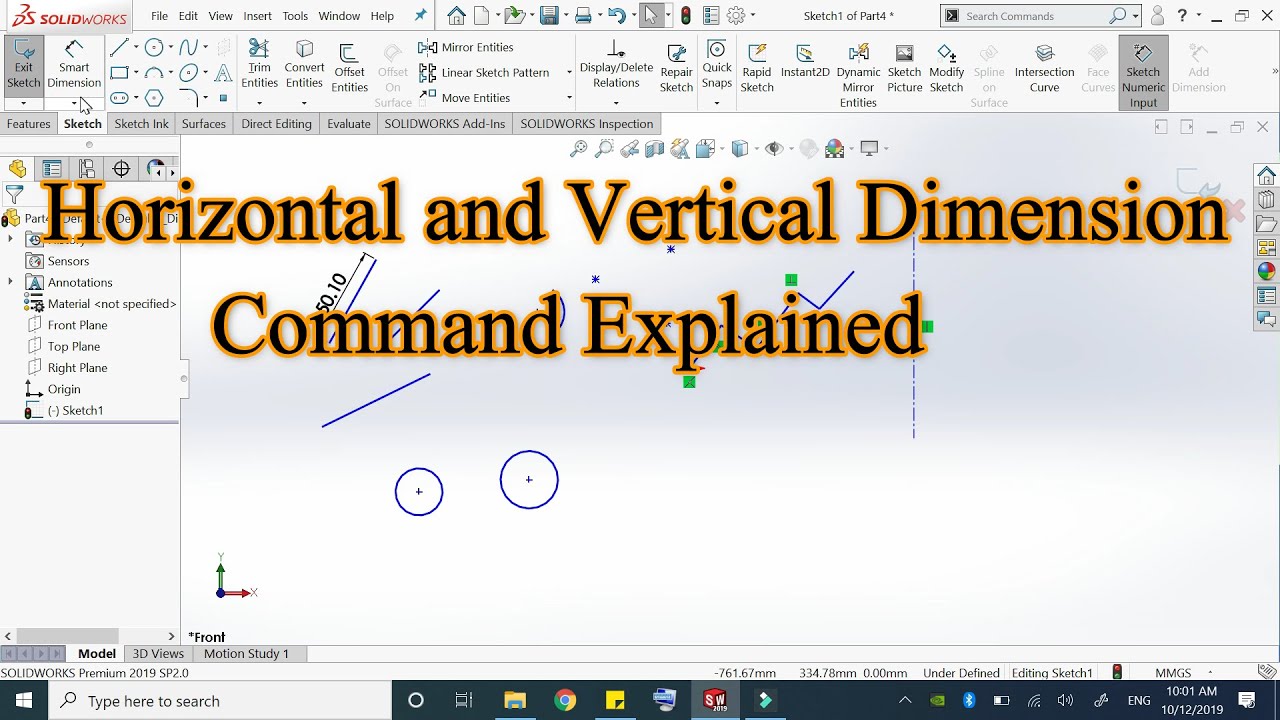Toggle Sketch Numeric Input off
The height and width of the screenshot is (720, 1280).
(1143, 74)
